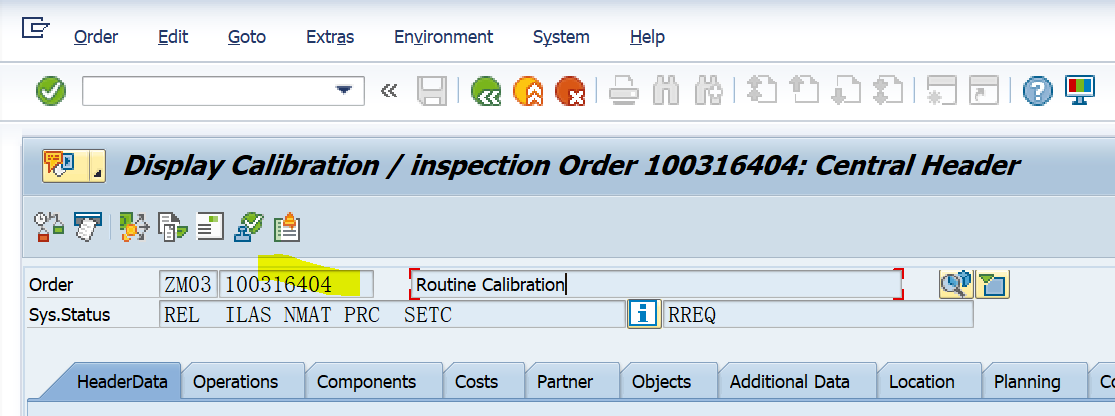Click the green Enter checkmark icon

50,91
